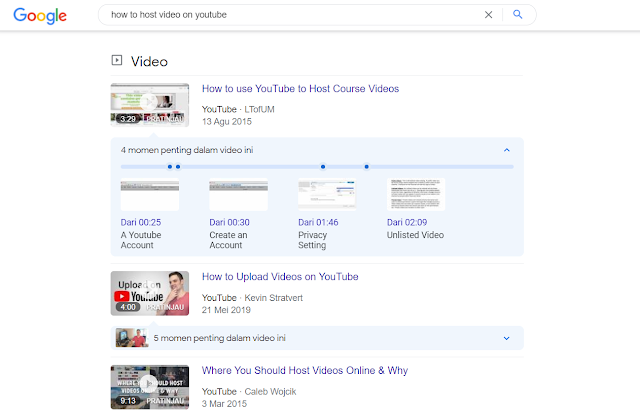Jump to the second timeline dot at 00:30
The width and height of the screenshot is (640, 414).
point(178,167)
